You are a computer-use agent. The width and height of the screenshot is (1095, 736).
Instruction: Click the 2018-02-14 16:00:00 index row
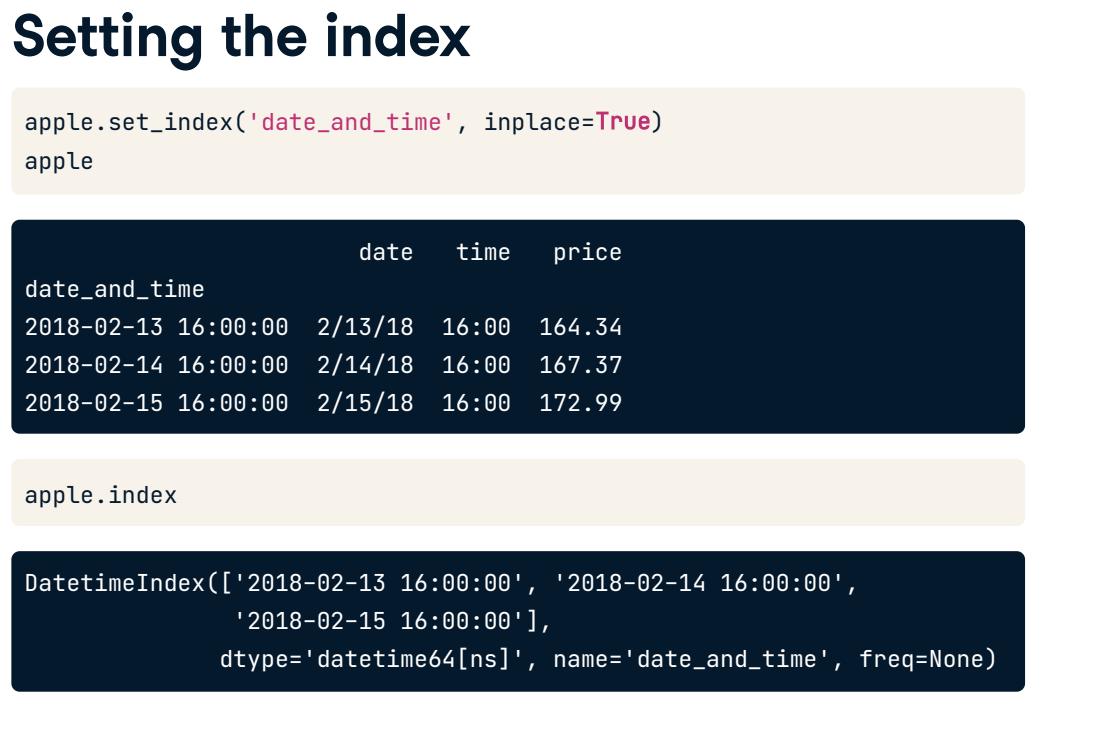pos(156,365)
